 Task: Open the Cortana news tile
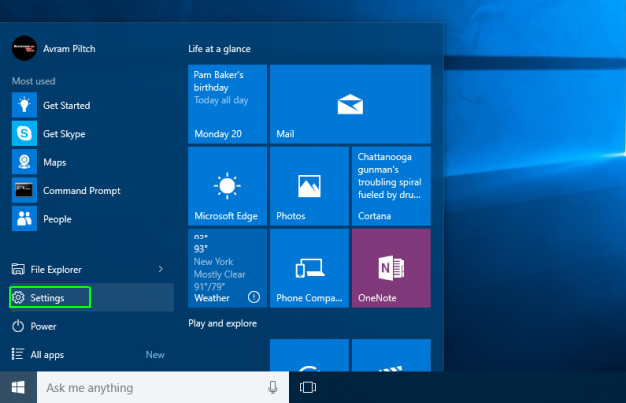tap(391, 186)
